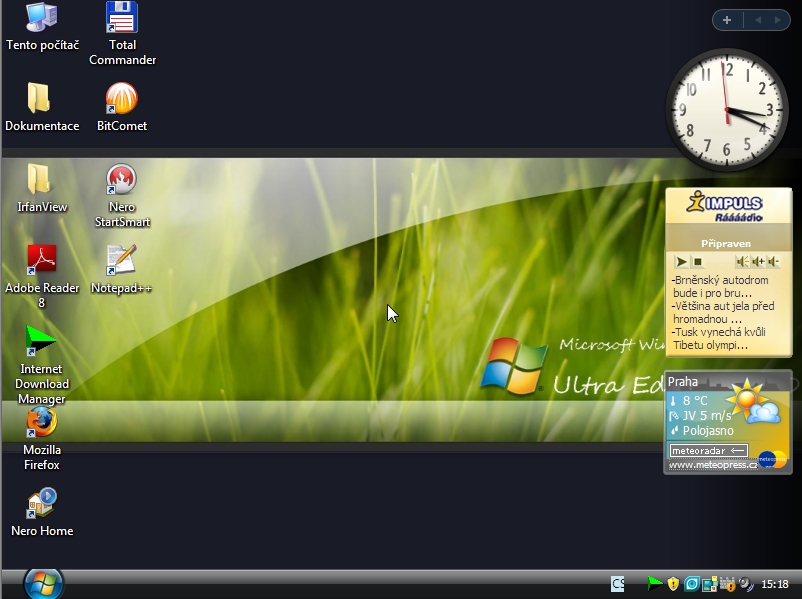This screenshot has height=599, width=802.
Task: Go to the previous sidebar gadget page
Action: point(758,20)
